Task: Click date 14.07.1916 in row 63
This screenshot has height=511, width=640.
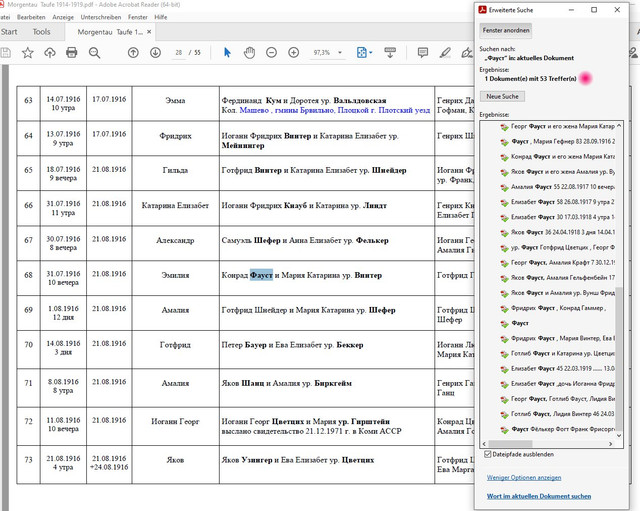Action: (63, 99)
